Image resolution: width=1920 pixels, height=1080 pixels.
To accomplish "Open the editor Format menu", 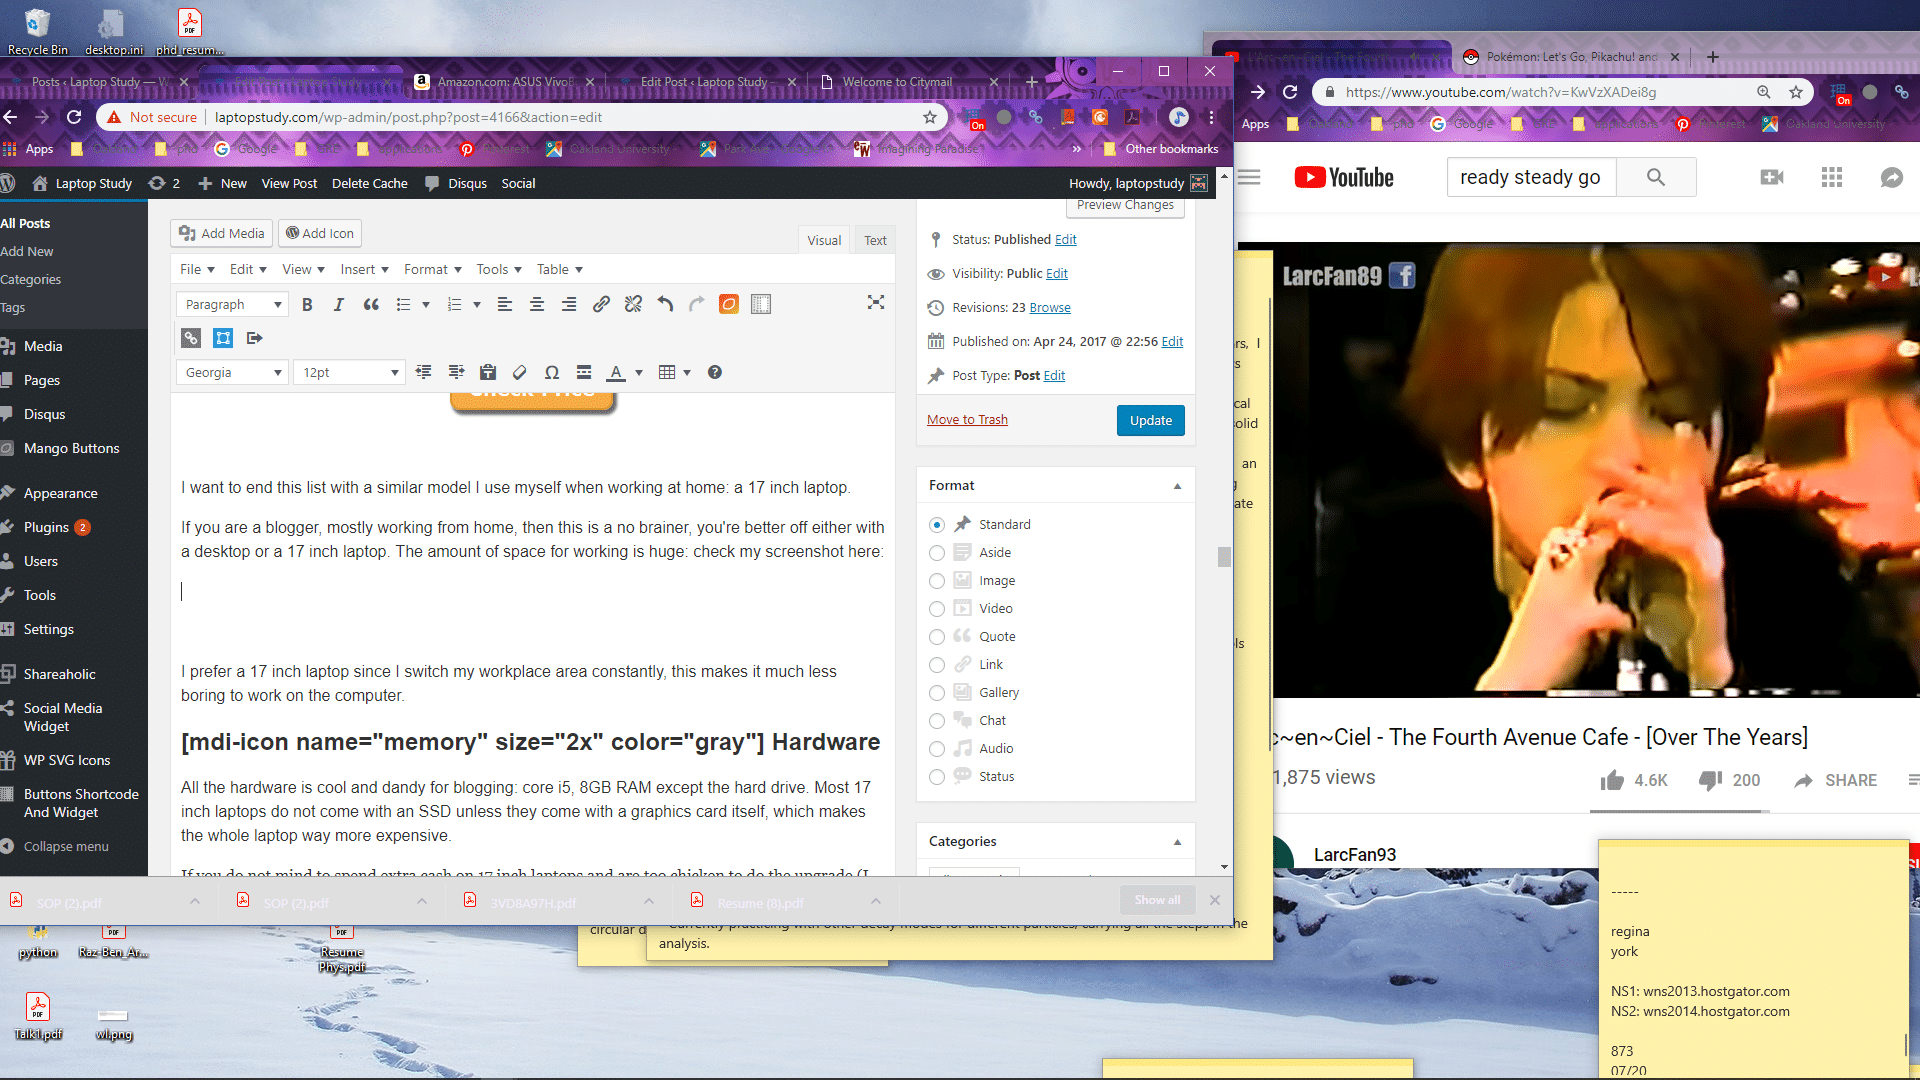I will (x=432, y=270).
